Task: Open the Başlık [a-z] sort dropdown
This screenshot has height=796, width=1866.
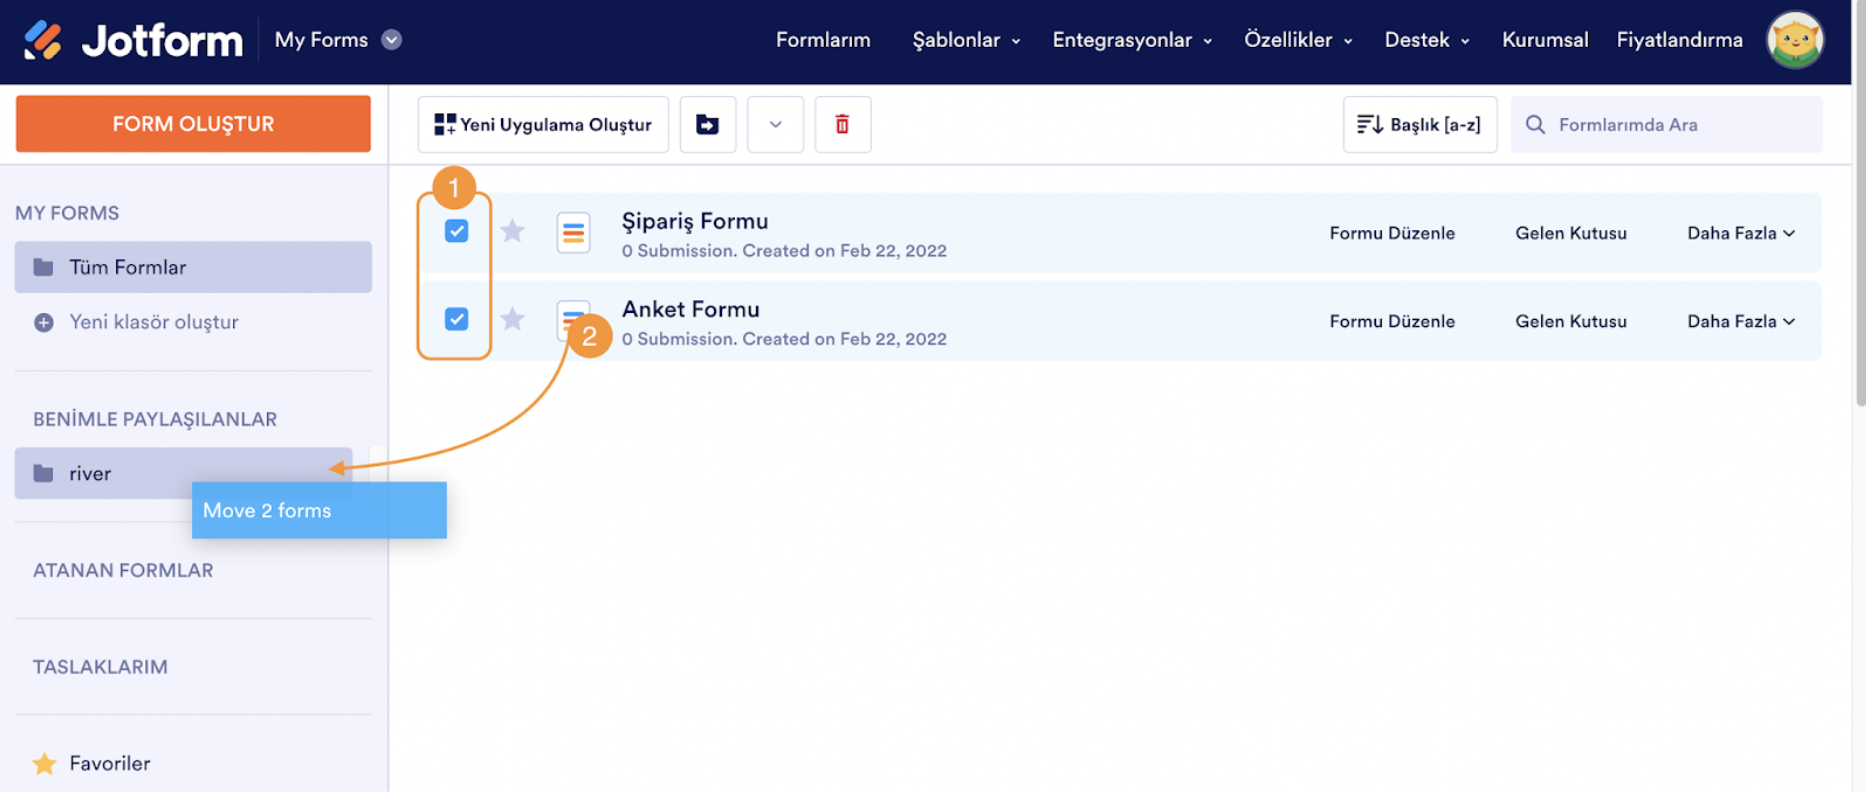Action: (x=1420, y=125)
